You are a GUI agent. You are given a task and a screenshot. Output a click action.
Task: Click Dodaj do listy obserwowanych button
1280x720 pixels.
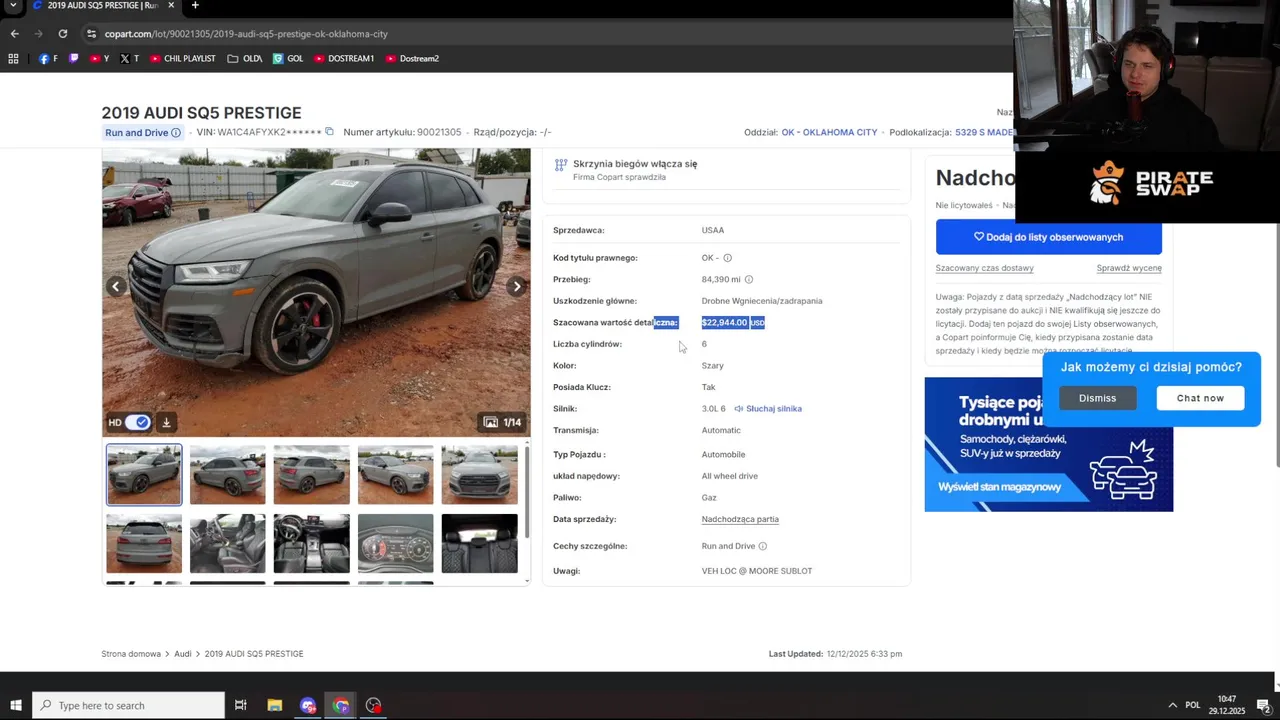point(1048,237)
